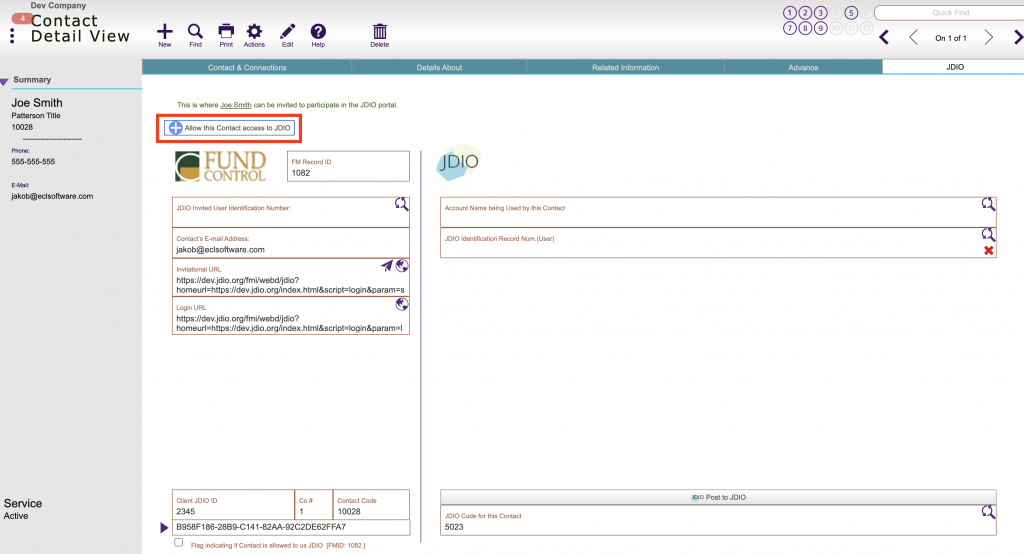Click the Print icon in toolbar
This screenshot has width=1024, height=554.
[x=226, y=33]
